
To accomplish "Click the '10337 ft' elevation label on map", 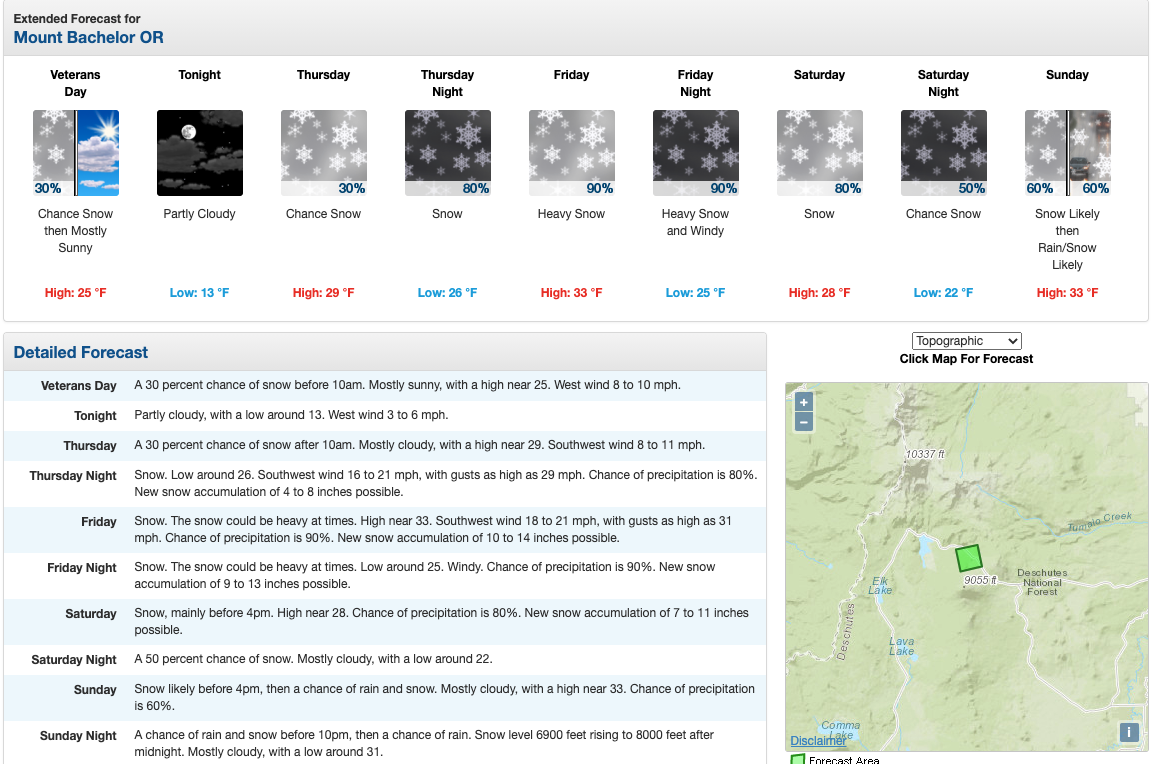I will pos(925,454).
